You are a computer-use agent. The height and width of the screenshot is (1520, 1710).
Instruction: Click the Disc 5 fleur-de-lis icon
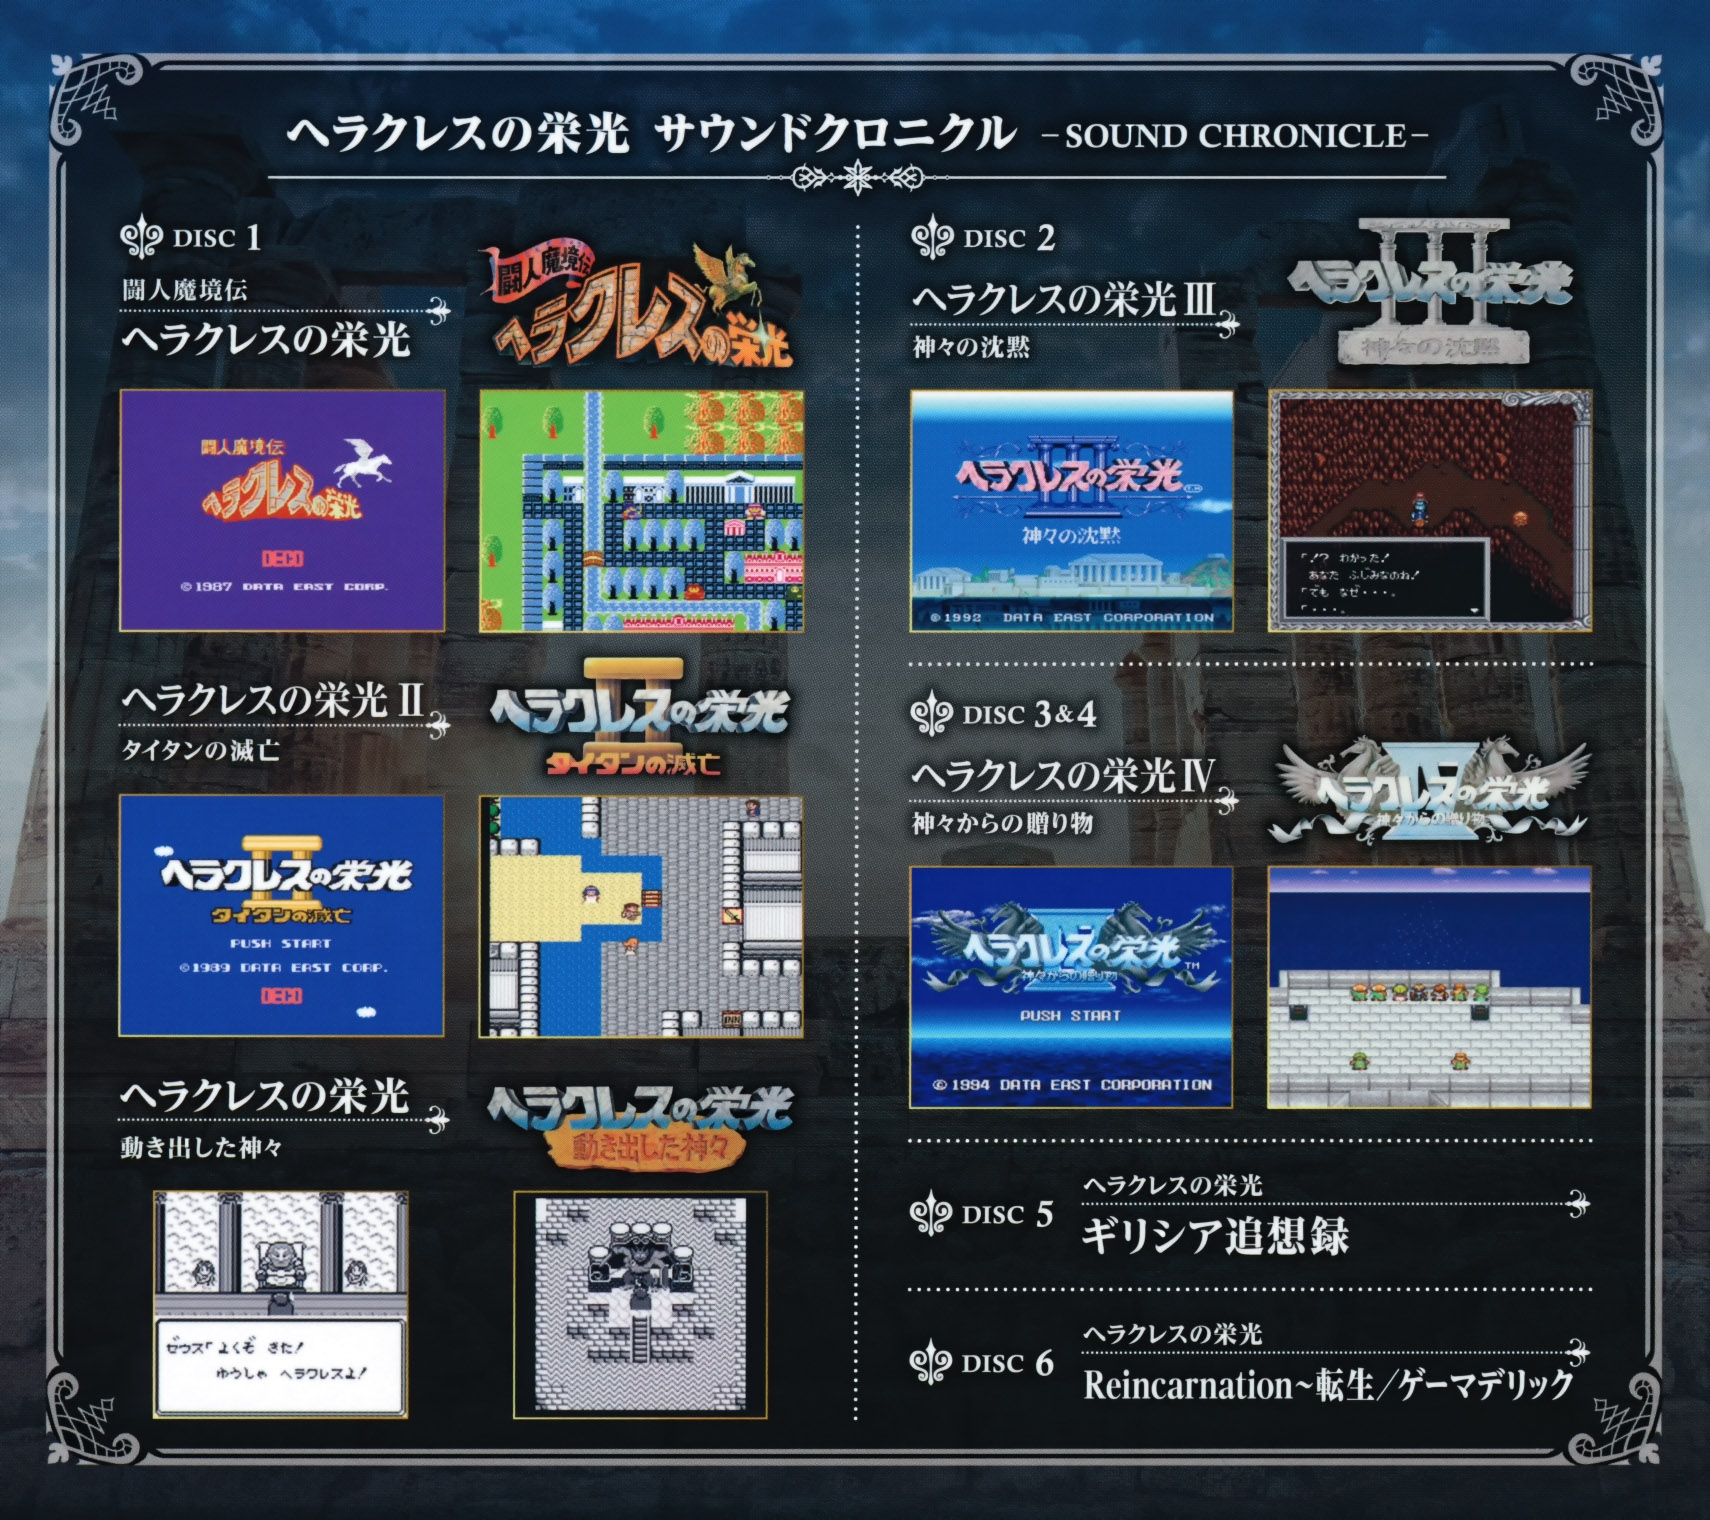[x=929, y=1215]
